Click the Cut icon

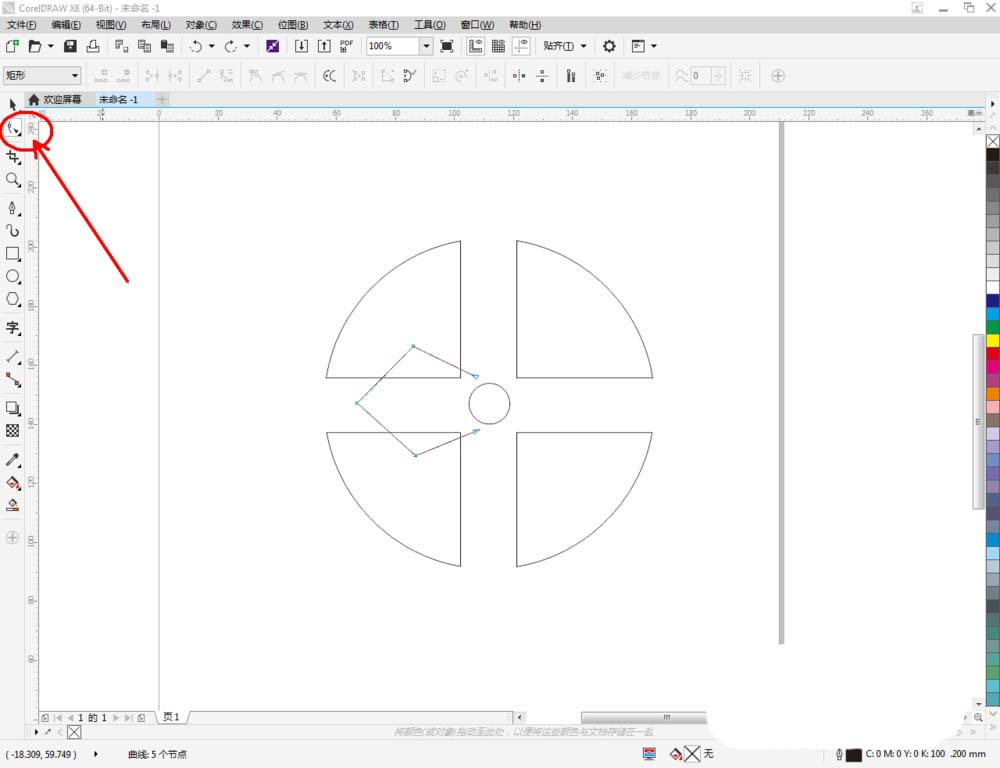point(121,46)
